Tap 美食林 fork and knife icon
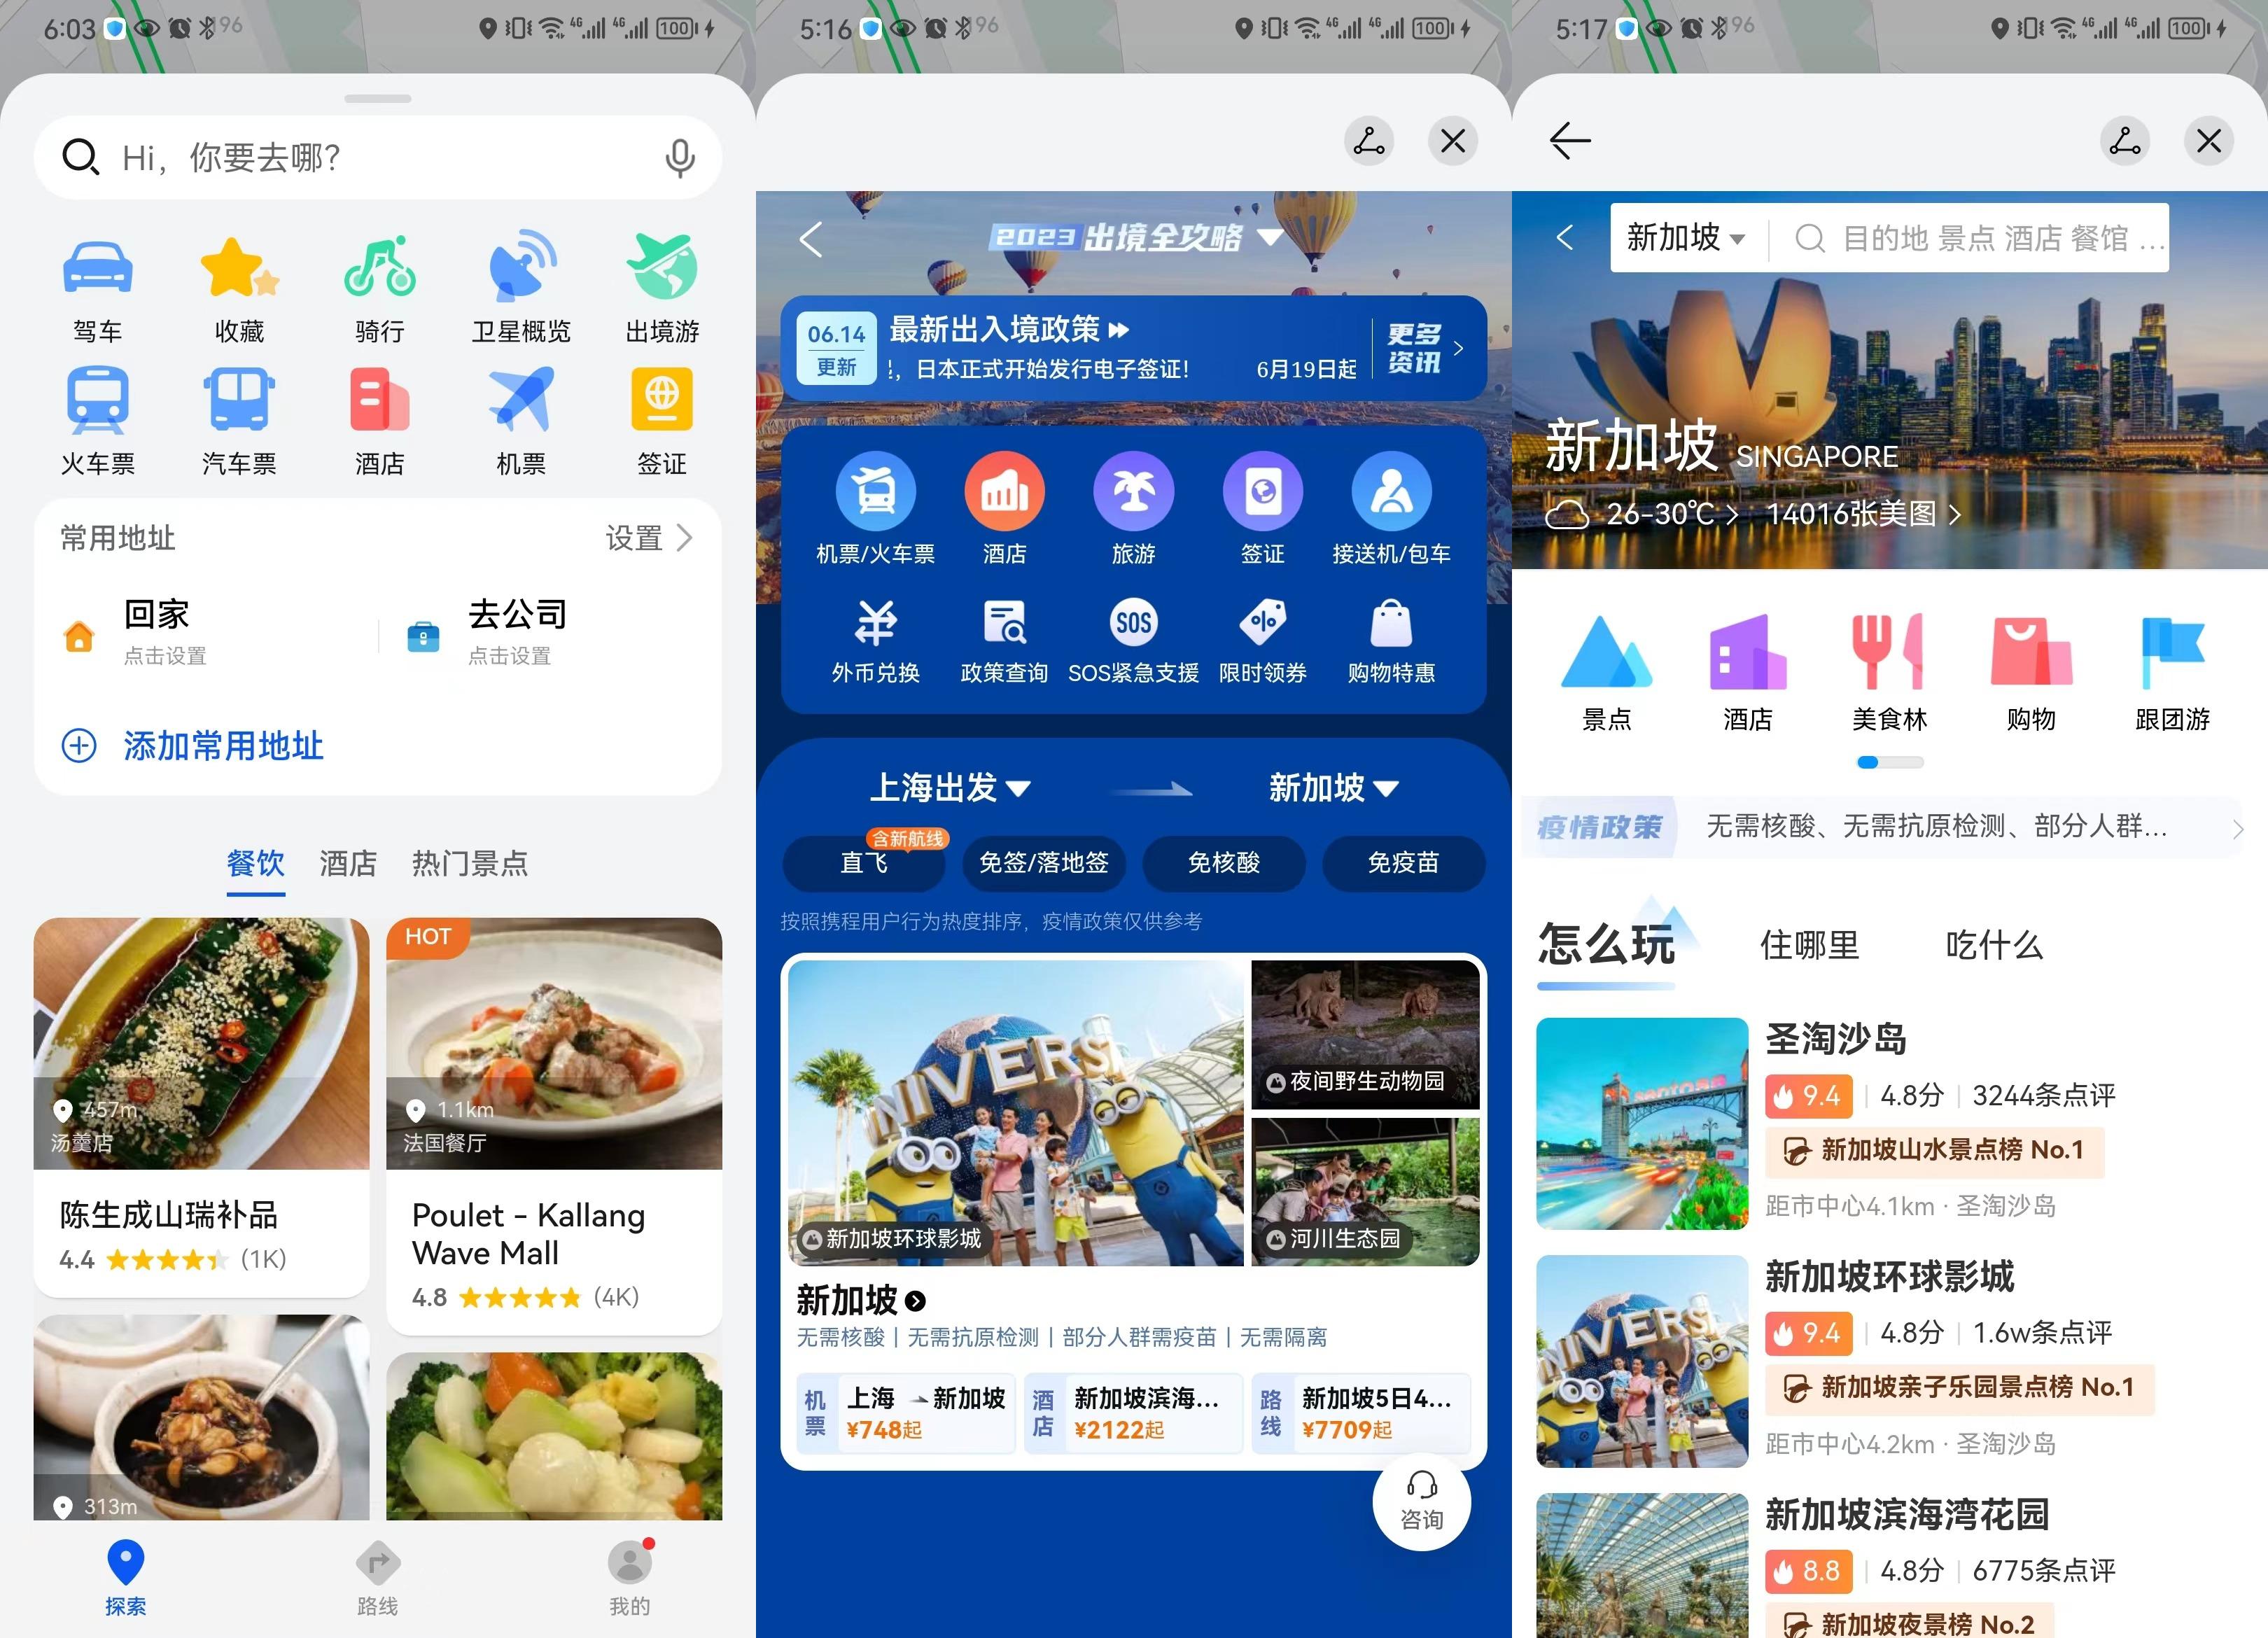 pos(1888,652)
